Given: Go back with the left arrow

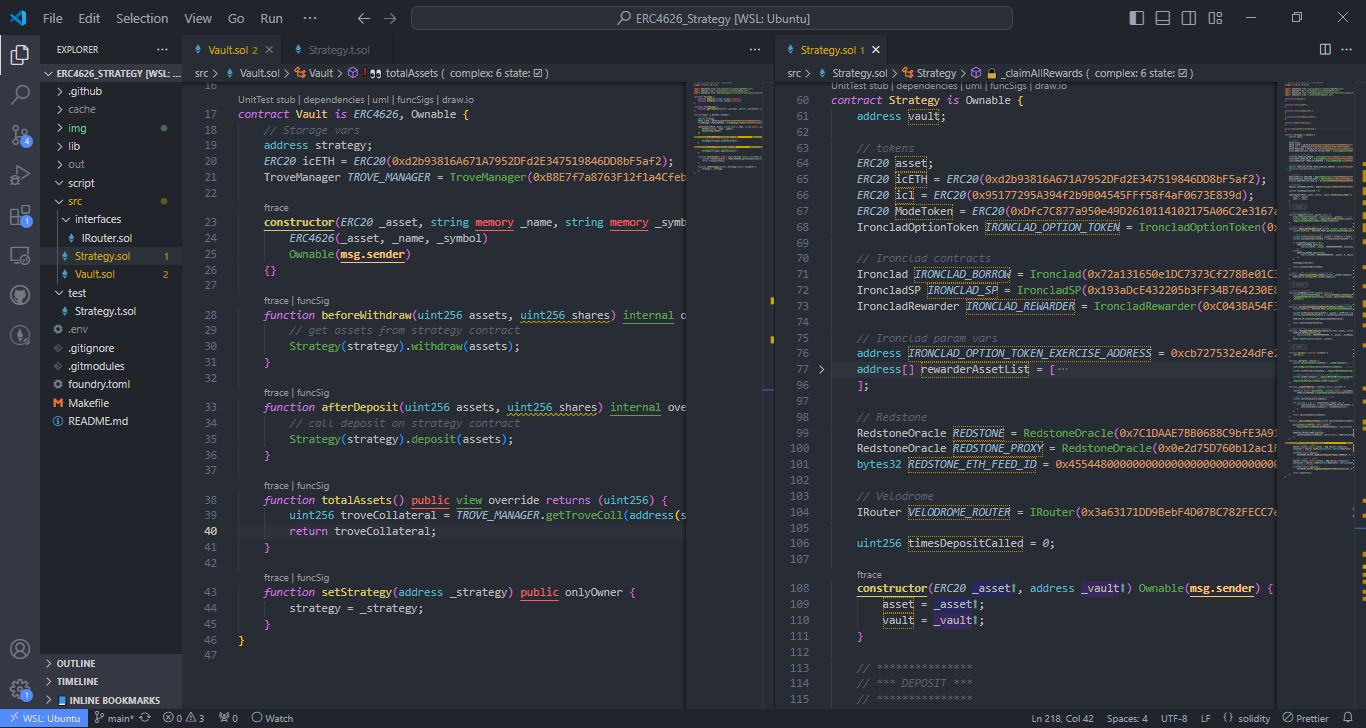Looking at the screenshot, I should (364, 18).
